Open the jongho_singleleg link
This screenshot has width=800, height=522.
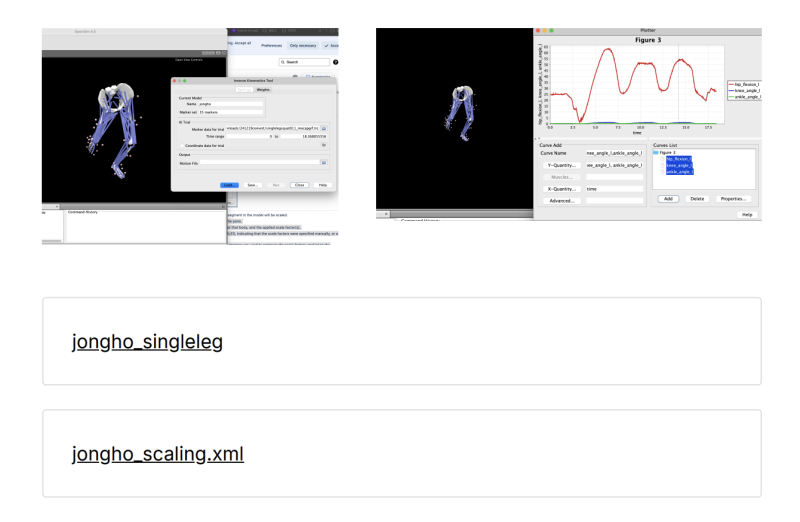point(147,342)
